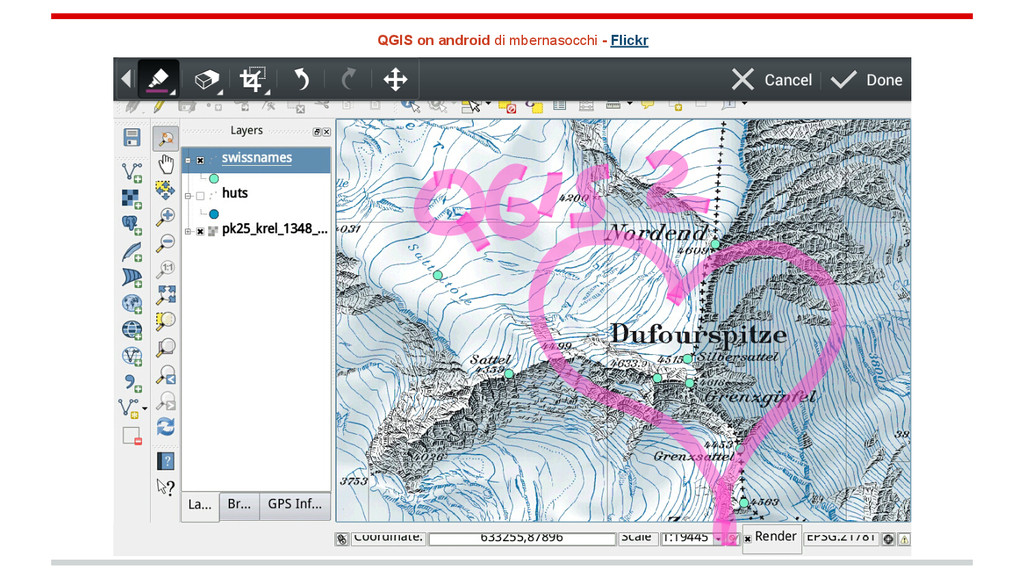This screenshot has width=1024, height=576.
Task: Zoom to native 1:1 resolution
Action: (x=166, y=269)
